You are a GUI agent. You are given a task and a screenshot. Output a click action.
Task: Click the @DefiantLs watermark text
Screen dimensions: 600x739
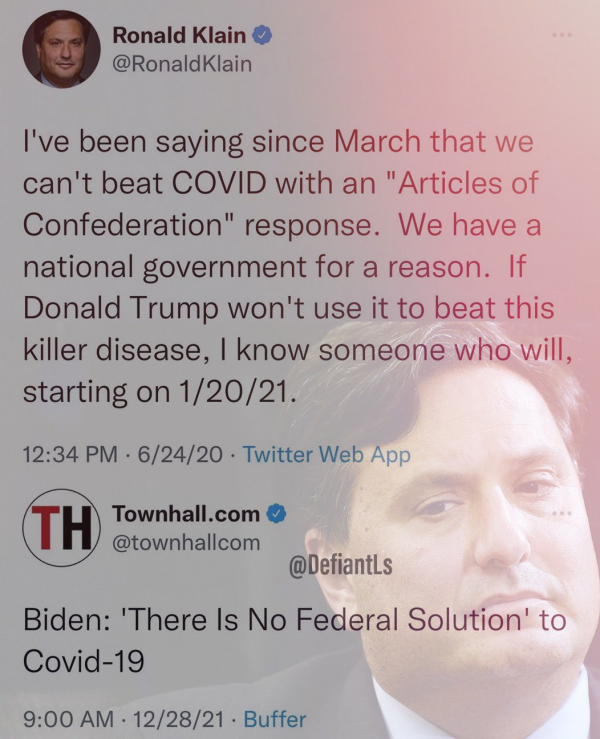point(340,565)
